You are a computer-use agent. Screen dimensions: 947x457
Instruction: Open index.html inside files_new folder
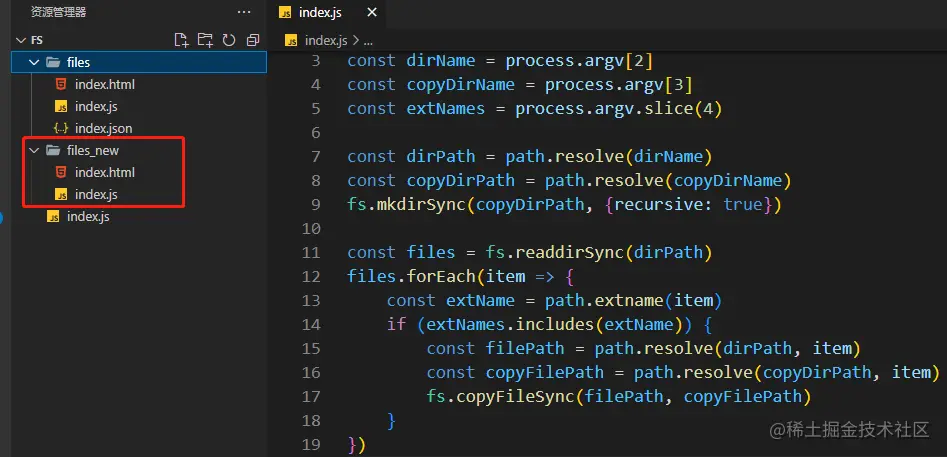point(104,173)
